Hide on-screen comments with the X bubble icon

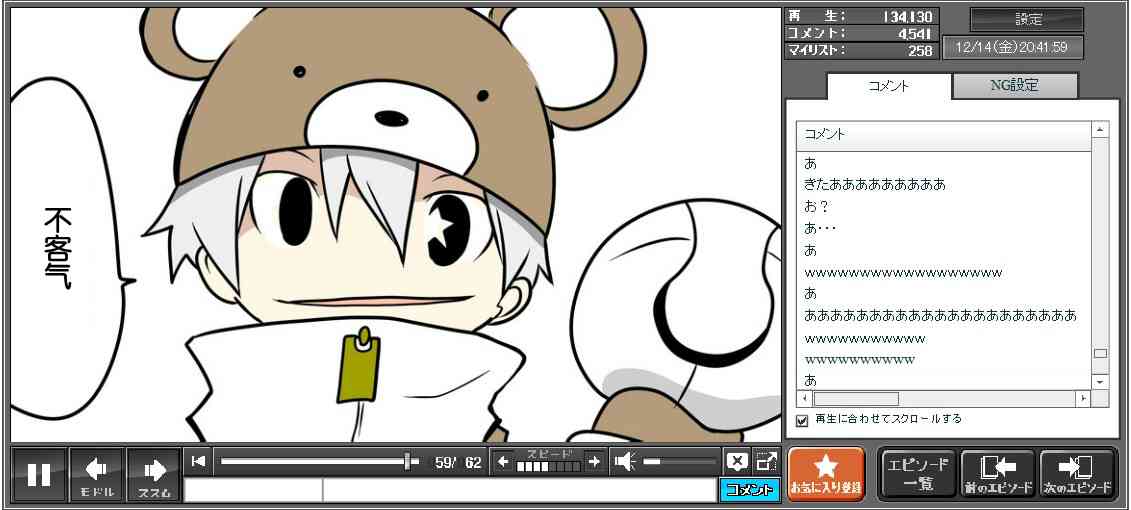tap(737, 461)
